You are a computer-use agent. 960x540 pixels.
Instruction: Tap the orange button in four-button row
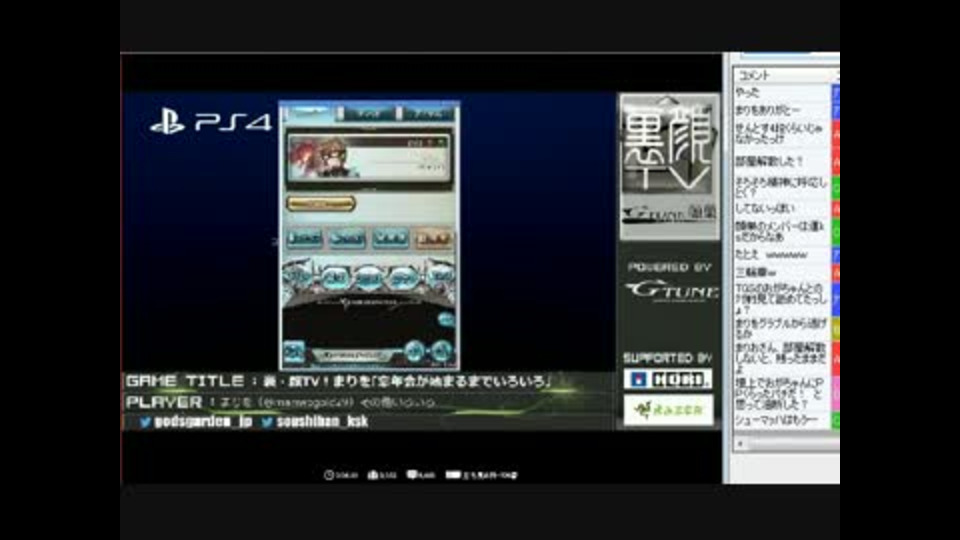tap(433, 238)
